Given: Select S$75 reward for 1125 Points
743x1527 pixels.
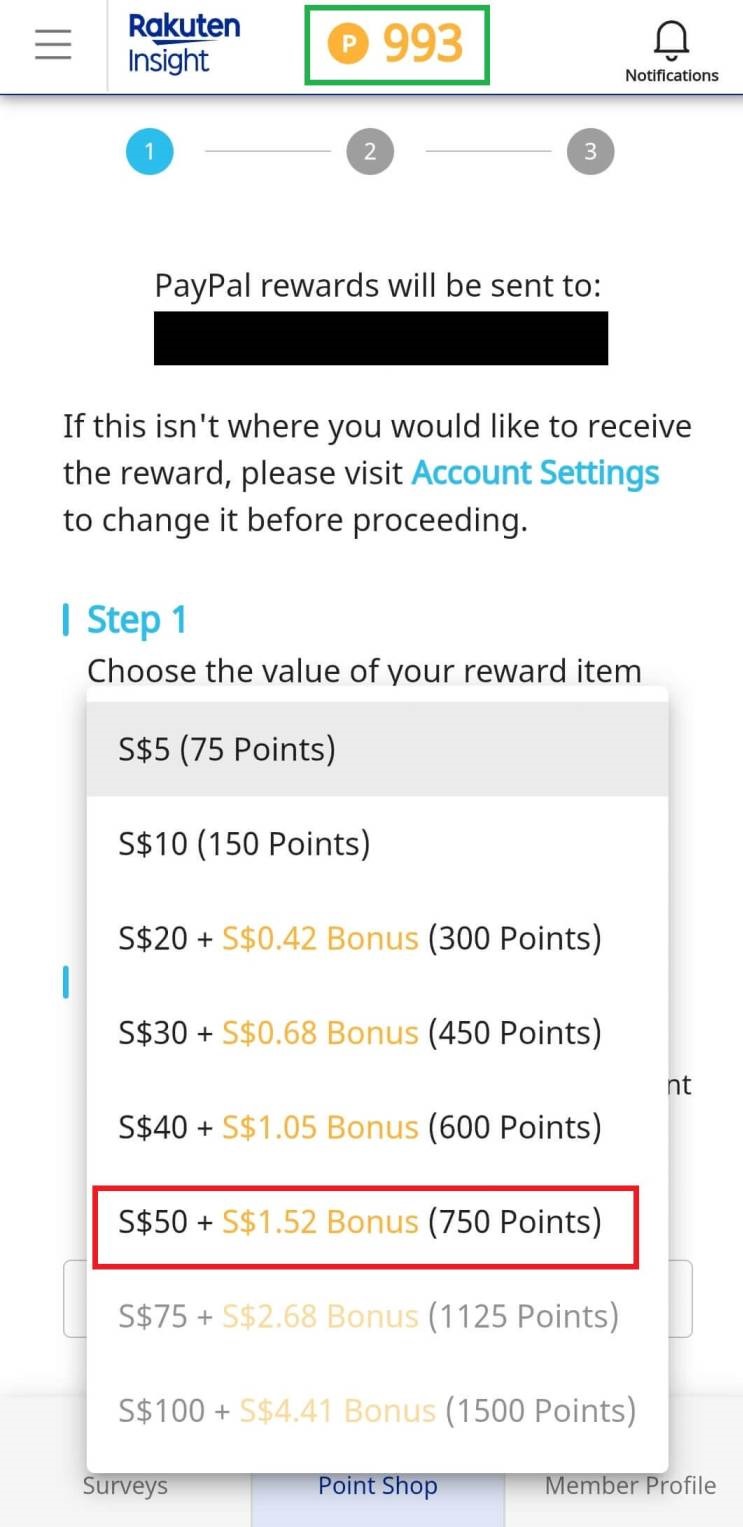Looking at the screenshot, I should click(377, 1316).
